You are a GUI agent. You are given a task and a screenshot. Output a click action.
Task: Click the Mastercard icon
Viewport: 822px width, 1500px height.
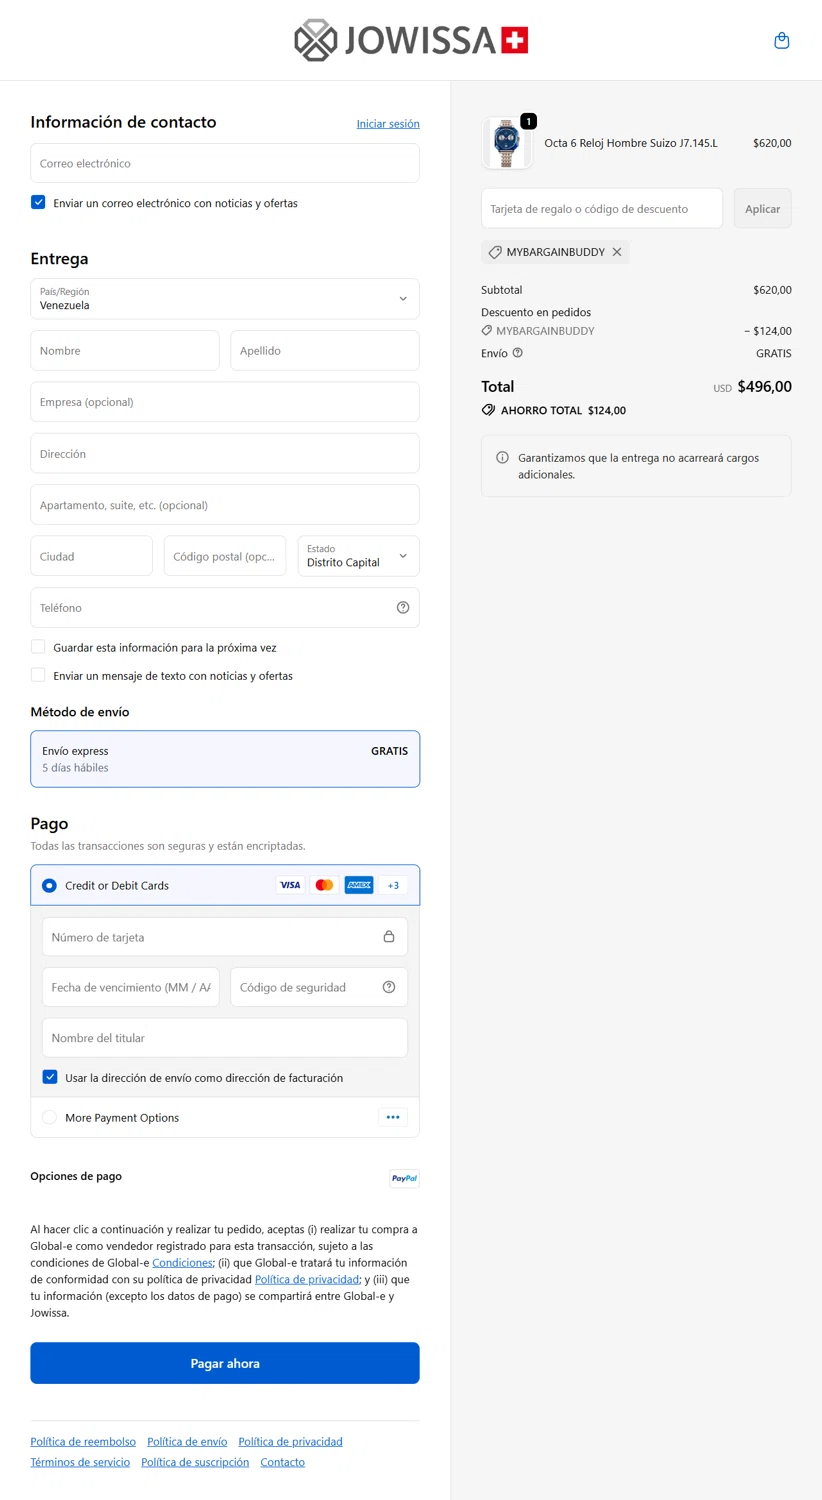pyautogui.click(x=324, y=885)
